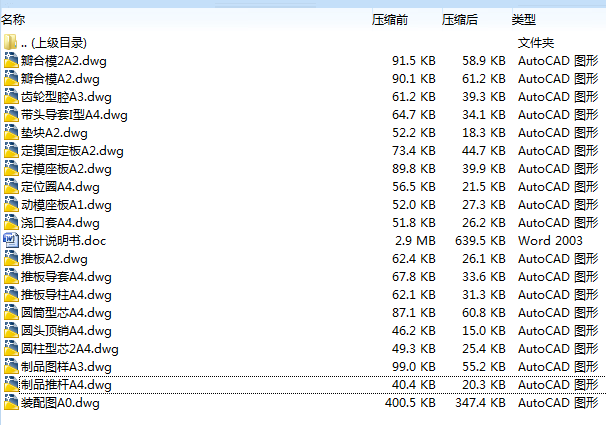The width and height of the screenshot is (606, 425).
Task: Click the icon beside 推板A2.dwg
Action: (11, 258)
